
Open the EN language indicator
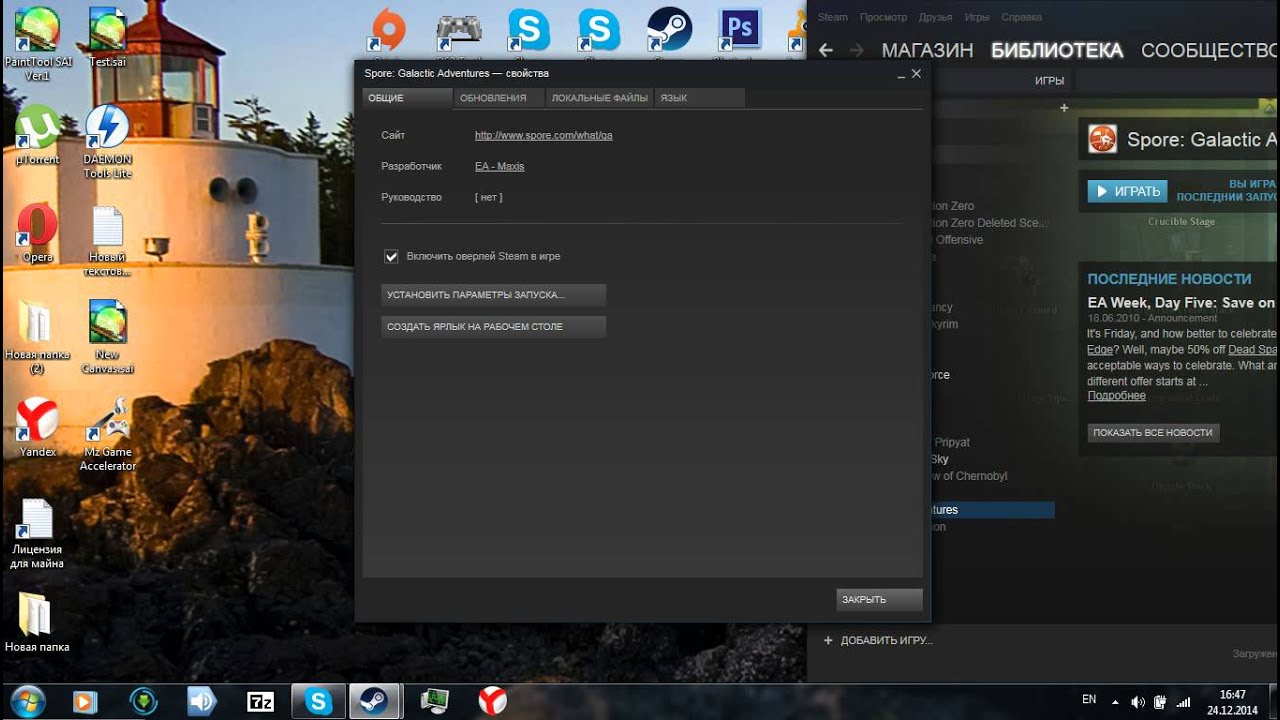(x=1089, y=700)
